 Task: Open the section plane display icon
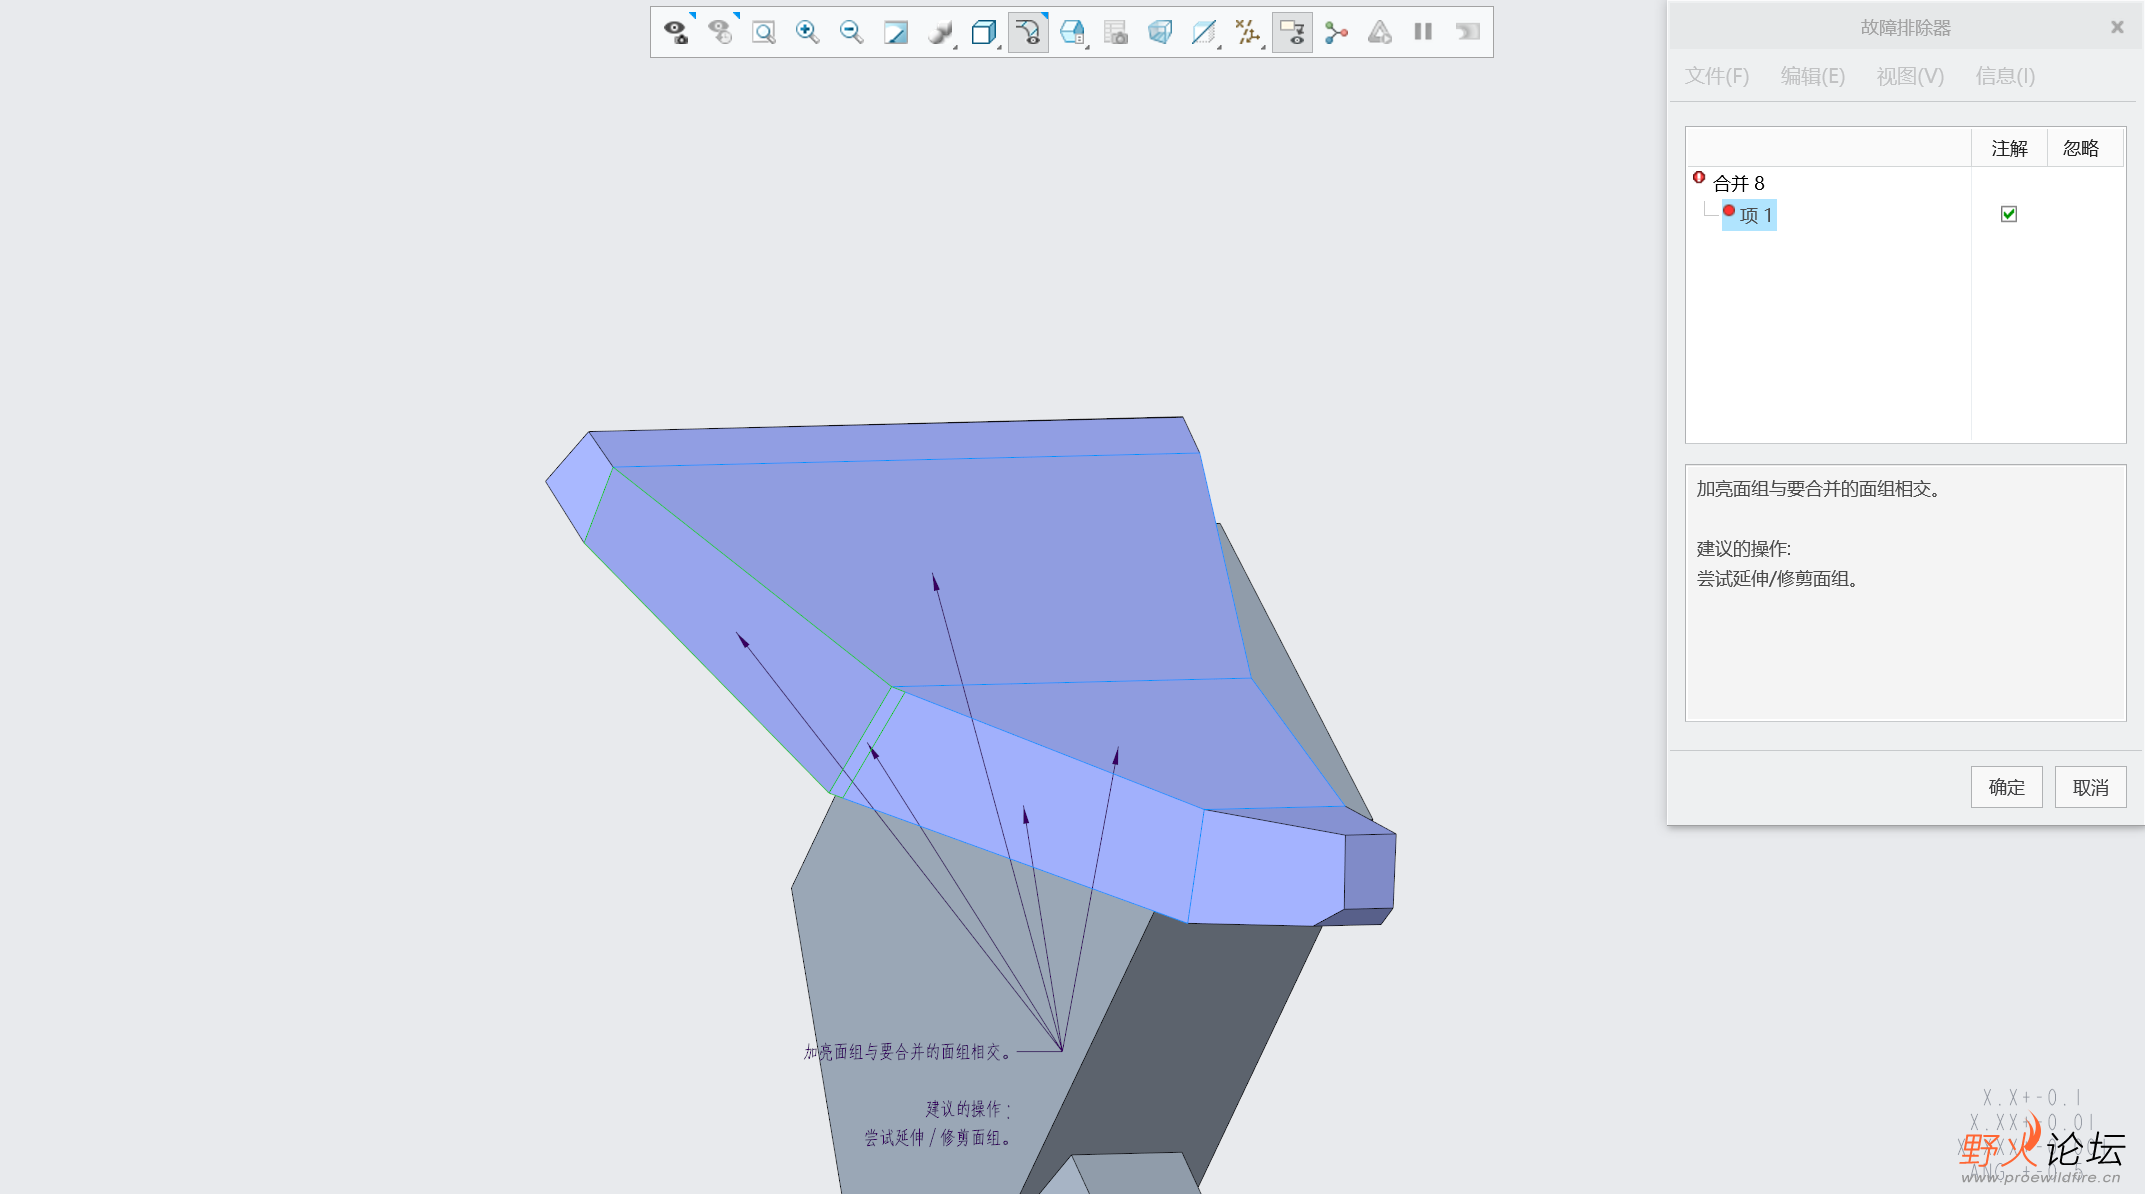[1204, 32]
